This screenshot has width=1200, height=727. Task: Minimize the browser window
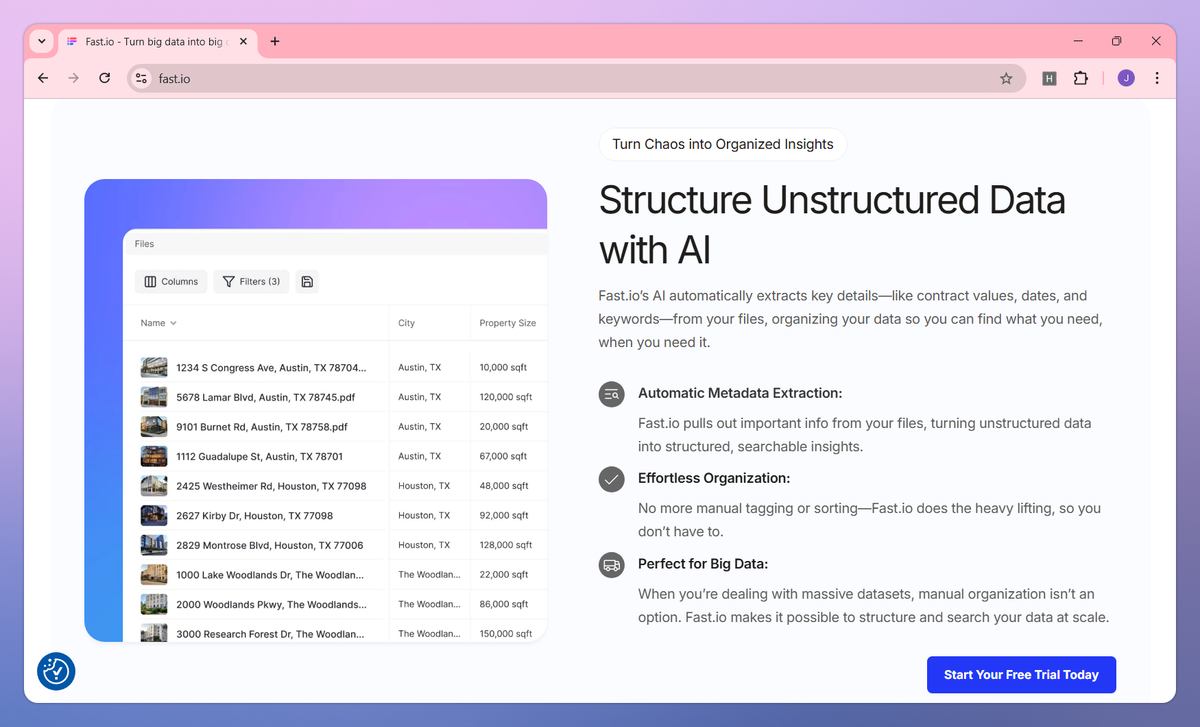click(x=1079, y=41)
